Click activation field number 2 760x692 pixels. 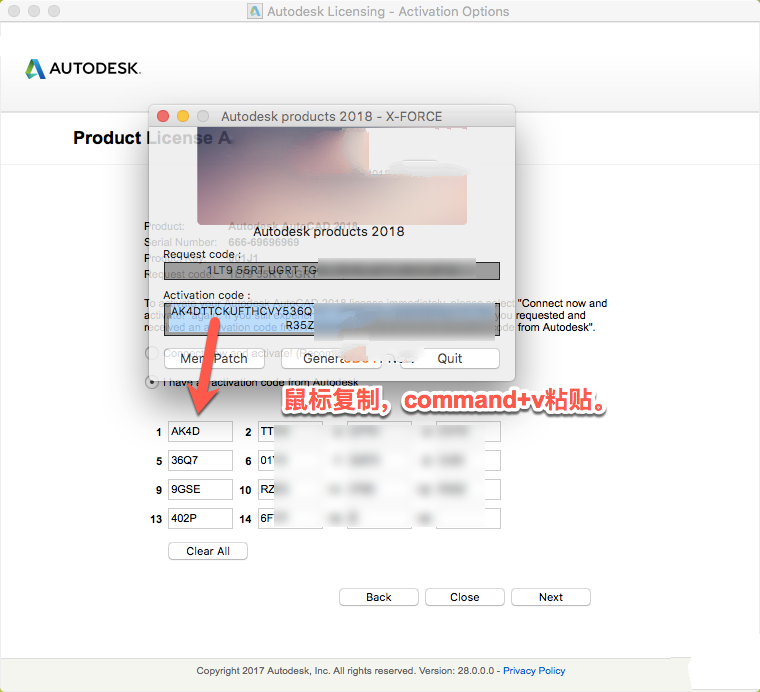click(x=290, y=431)
